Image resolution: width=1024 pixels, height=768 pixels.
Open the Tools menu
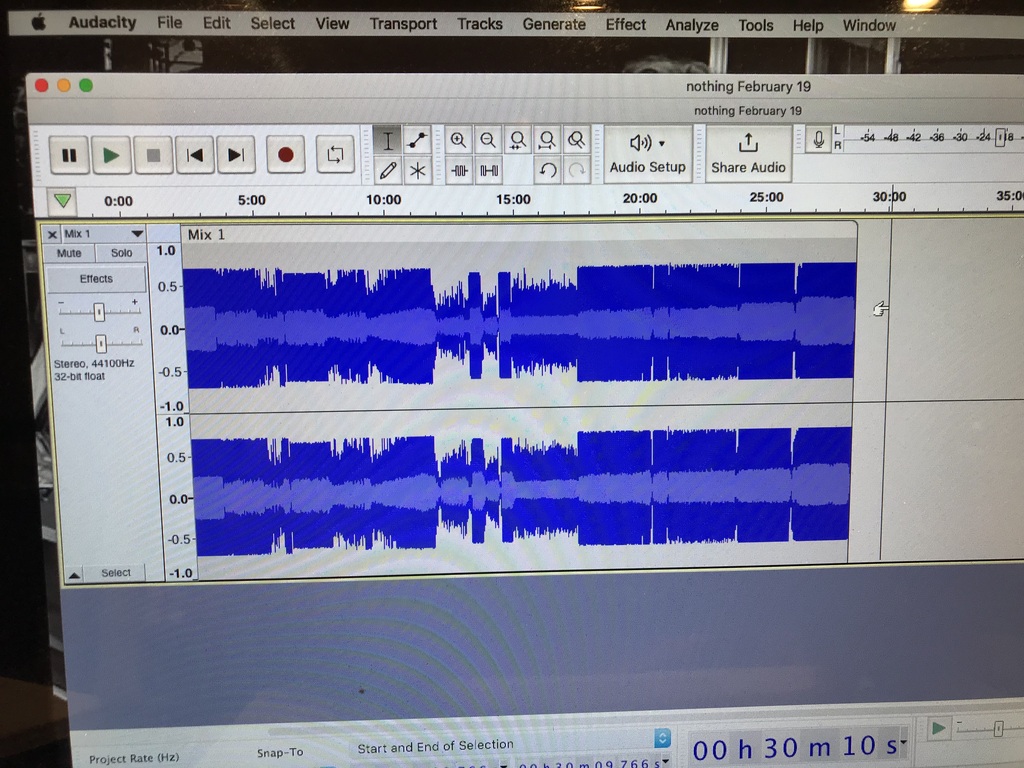click(x=756, y=25)
